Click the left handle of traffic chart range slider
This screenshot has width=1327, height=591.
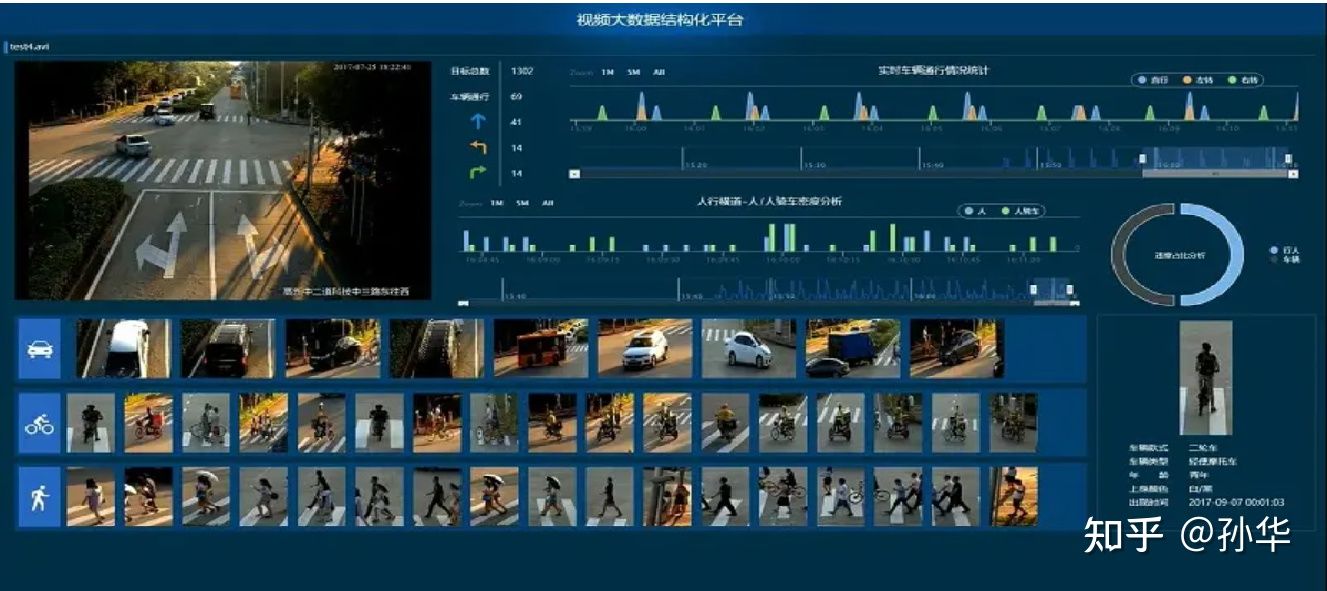tap(1143, 158)
